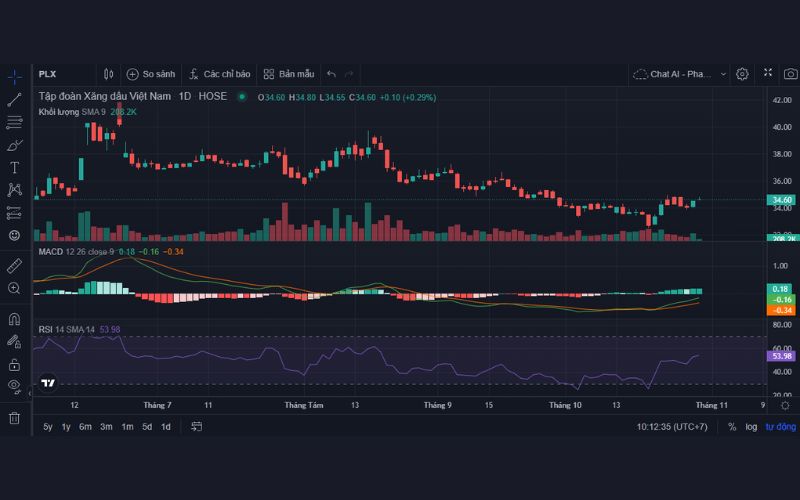Open the Bản mẫu templates menu
The image size is (800, 500).
pyautogui.click(x=288, y=74)
